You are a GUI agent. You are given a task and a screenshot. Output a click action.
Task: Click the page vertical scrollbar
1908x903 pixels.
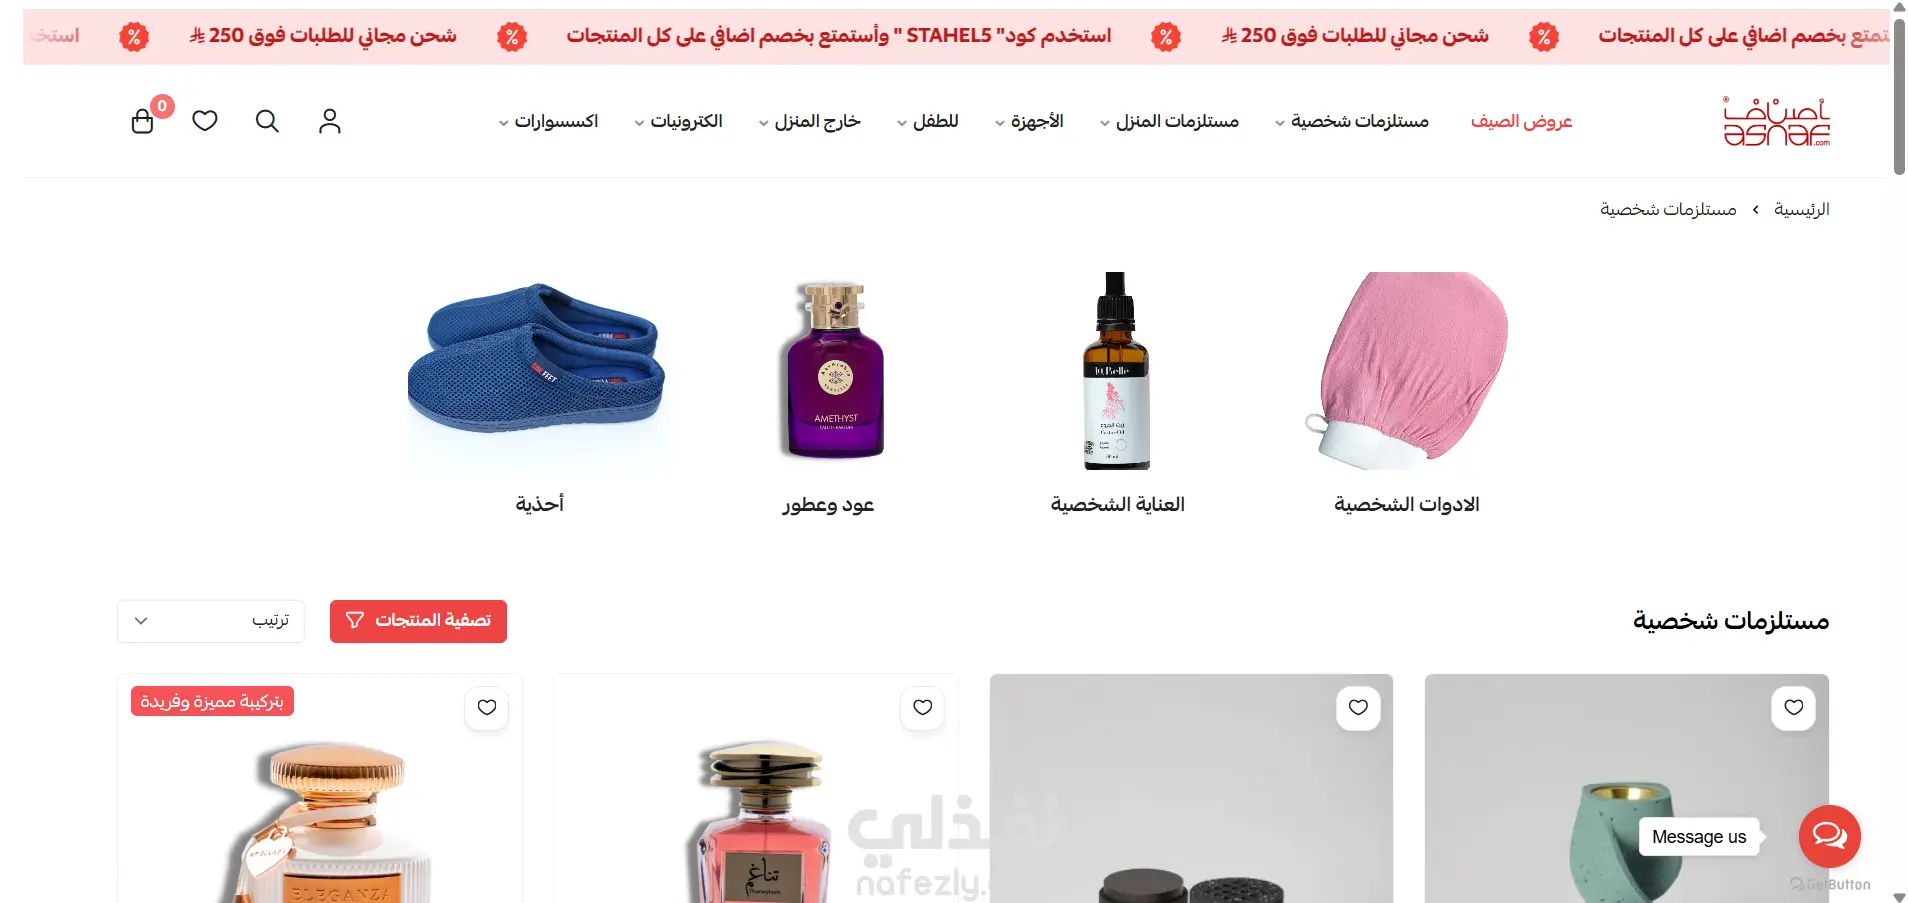1899,95
